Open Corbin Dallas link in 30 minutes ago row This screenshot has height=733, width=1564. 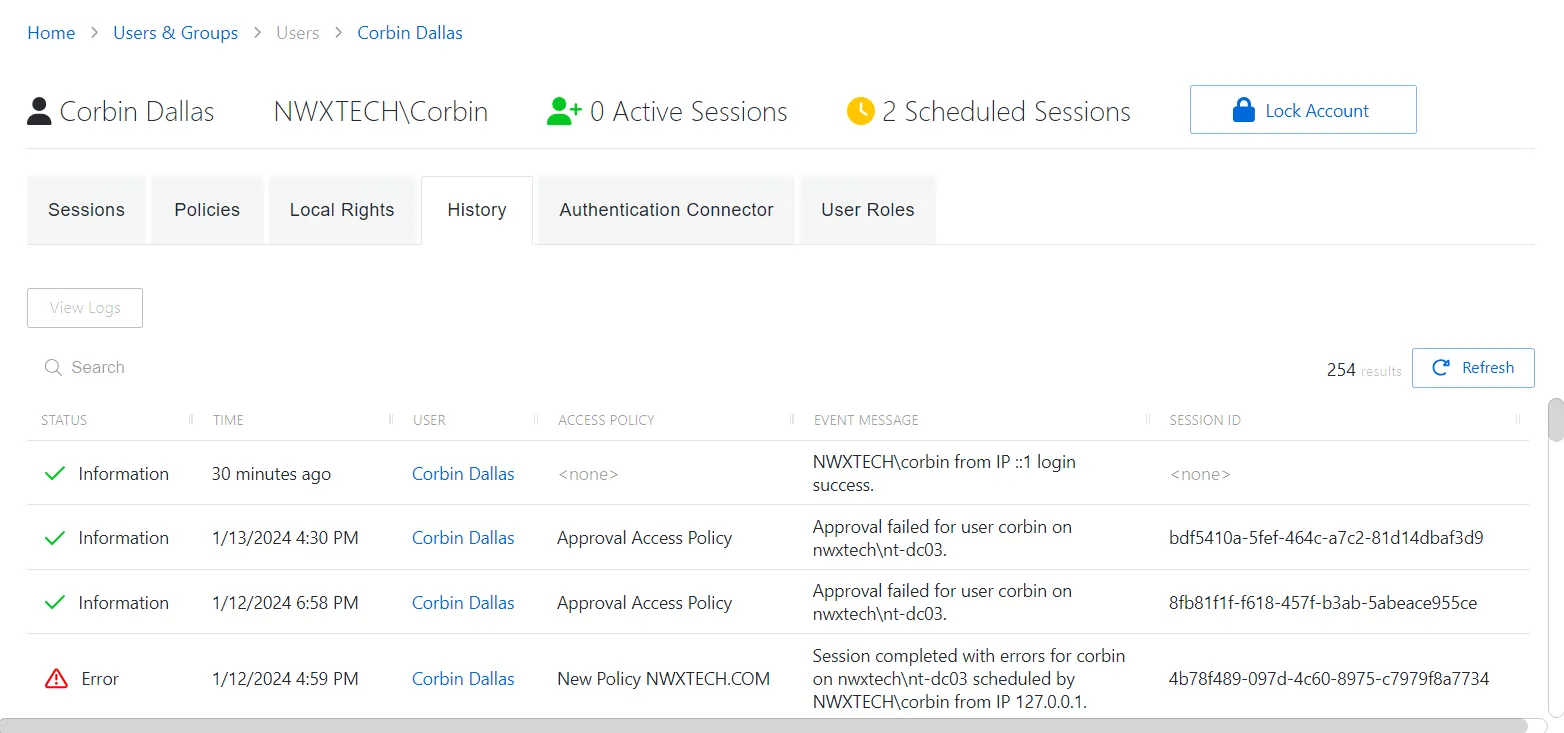(x=463, y=474)
